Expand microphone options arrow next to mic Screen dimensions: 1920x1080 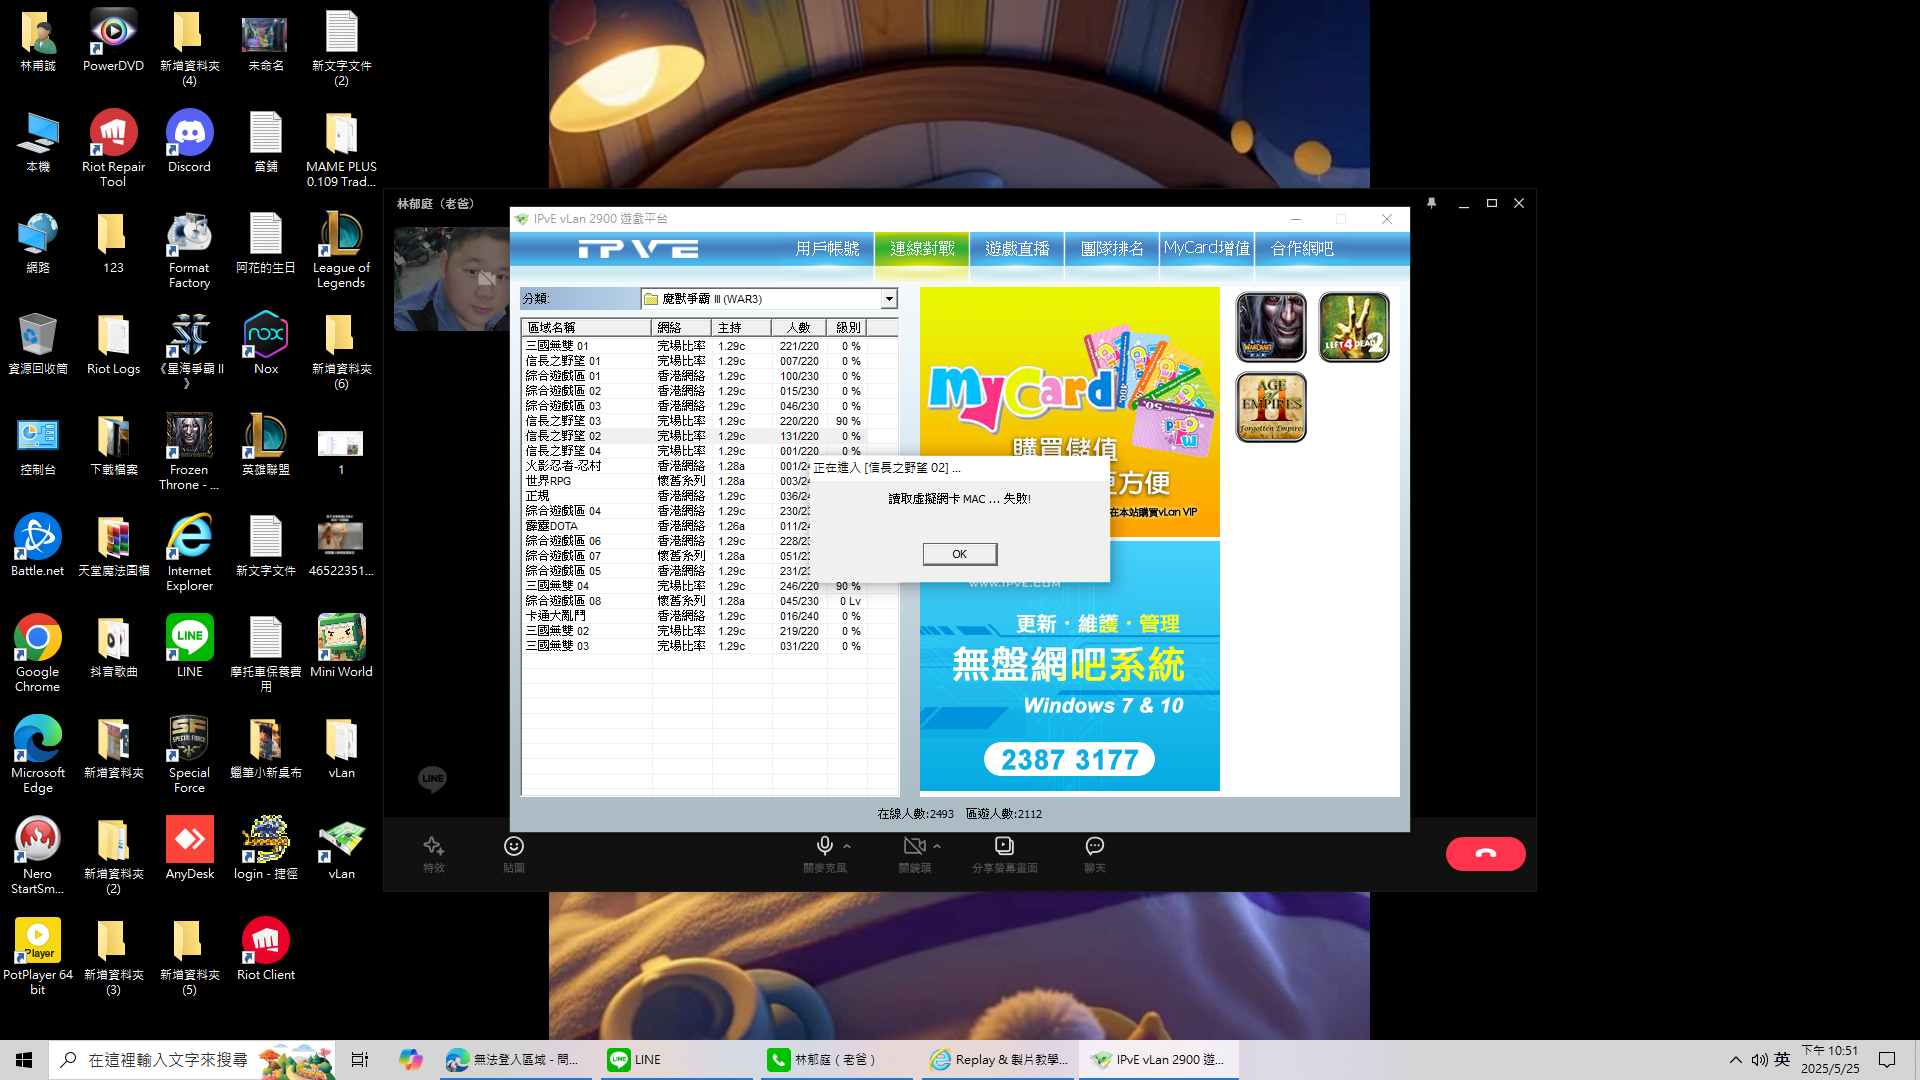pyautogui.click(x=847, y=847)
